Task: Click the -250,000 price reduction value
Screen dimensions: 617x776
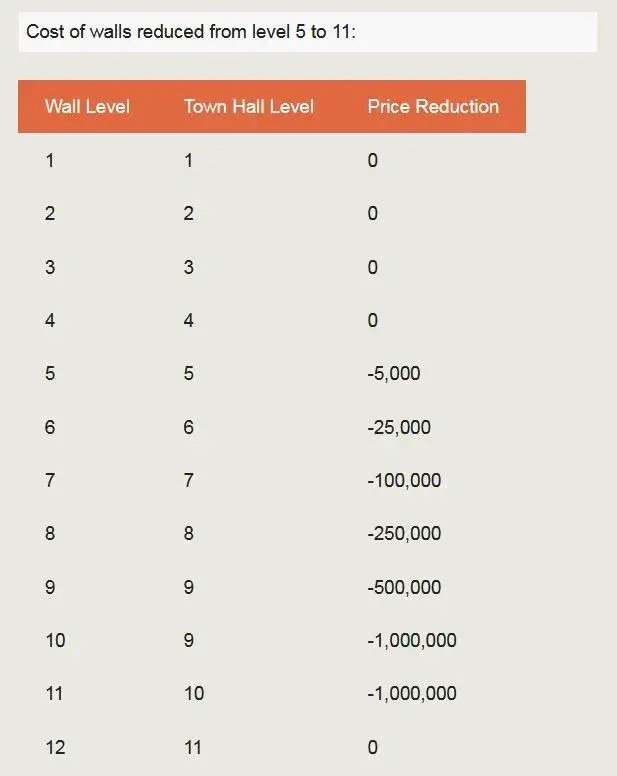Action: [404, 534]
